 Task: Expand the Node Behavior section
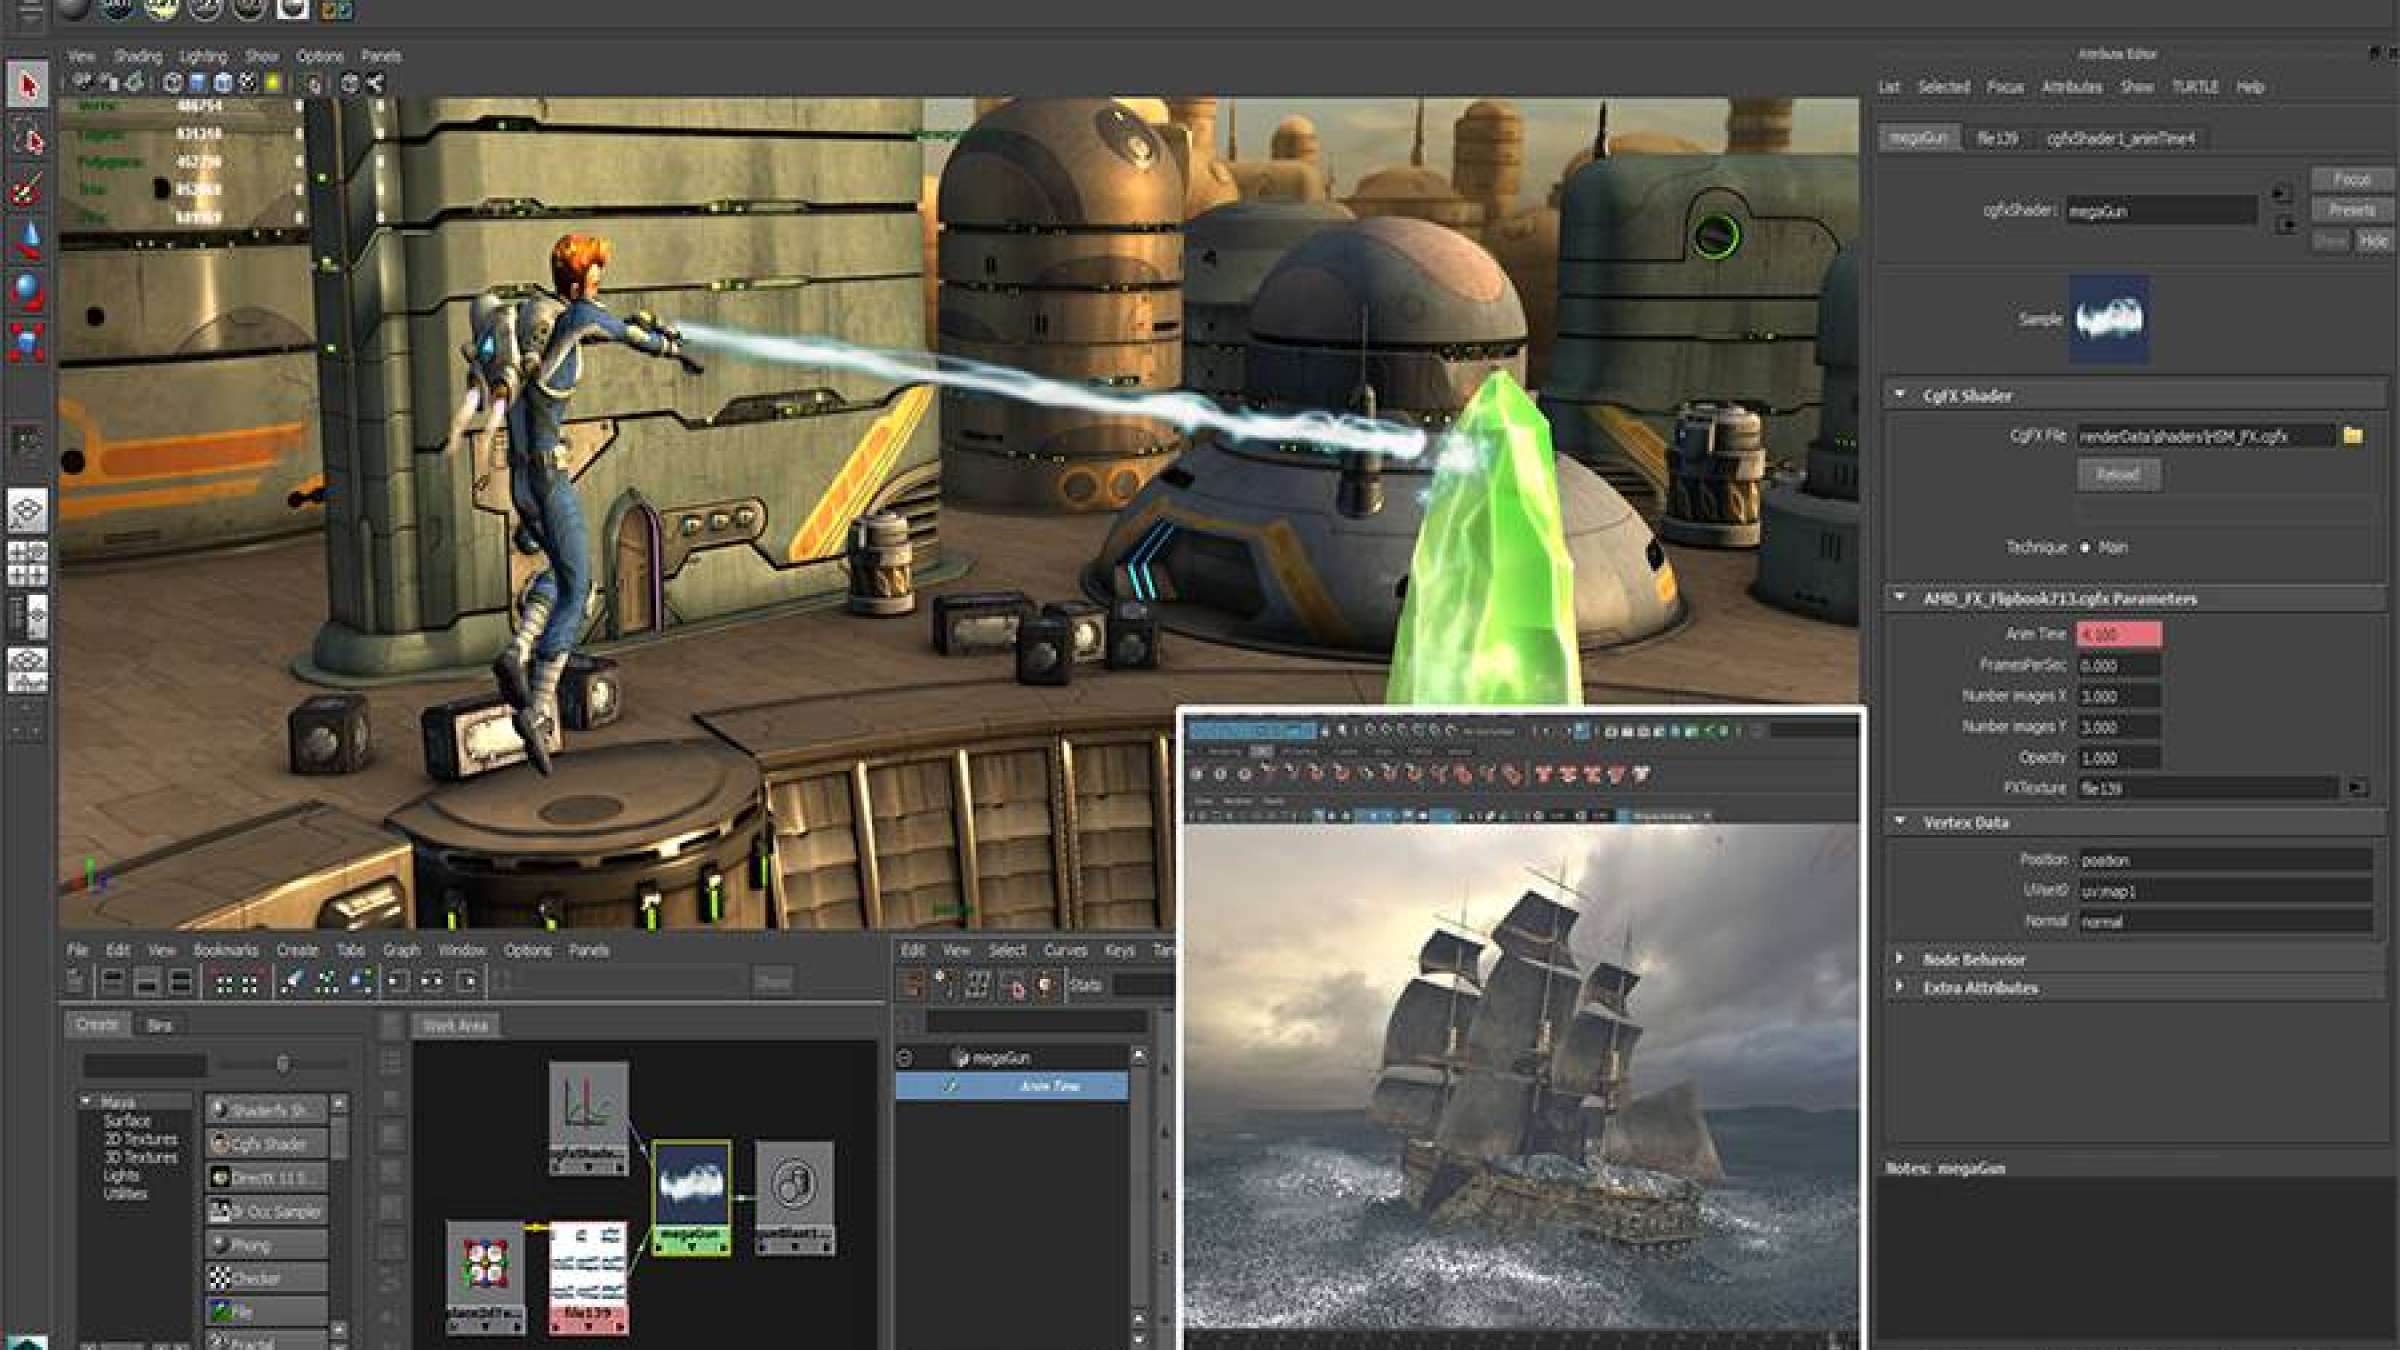(1900, 959)
